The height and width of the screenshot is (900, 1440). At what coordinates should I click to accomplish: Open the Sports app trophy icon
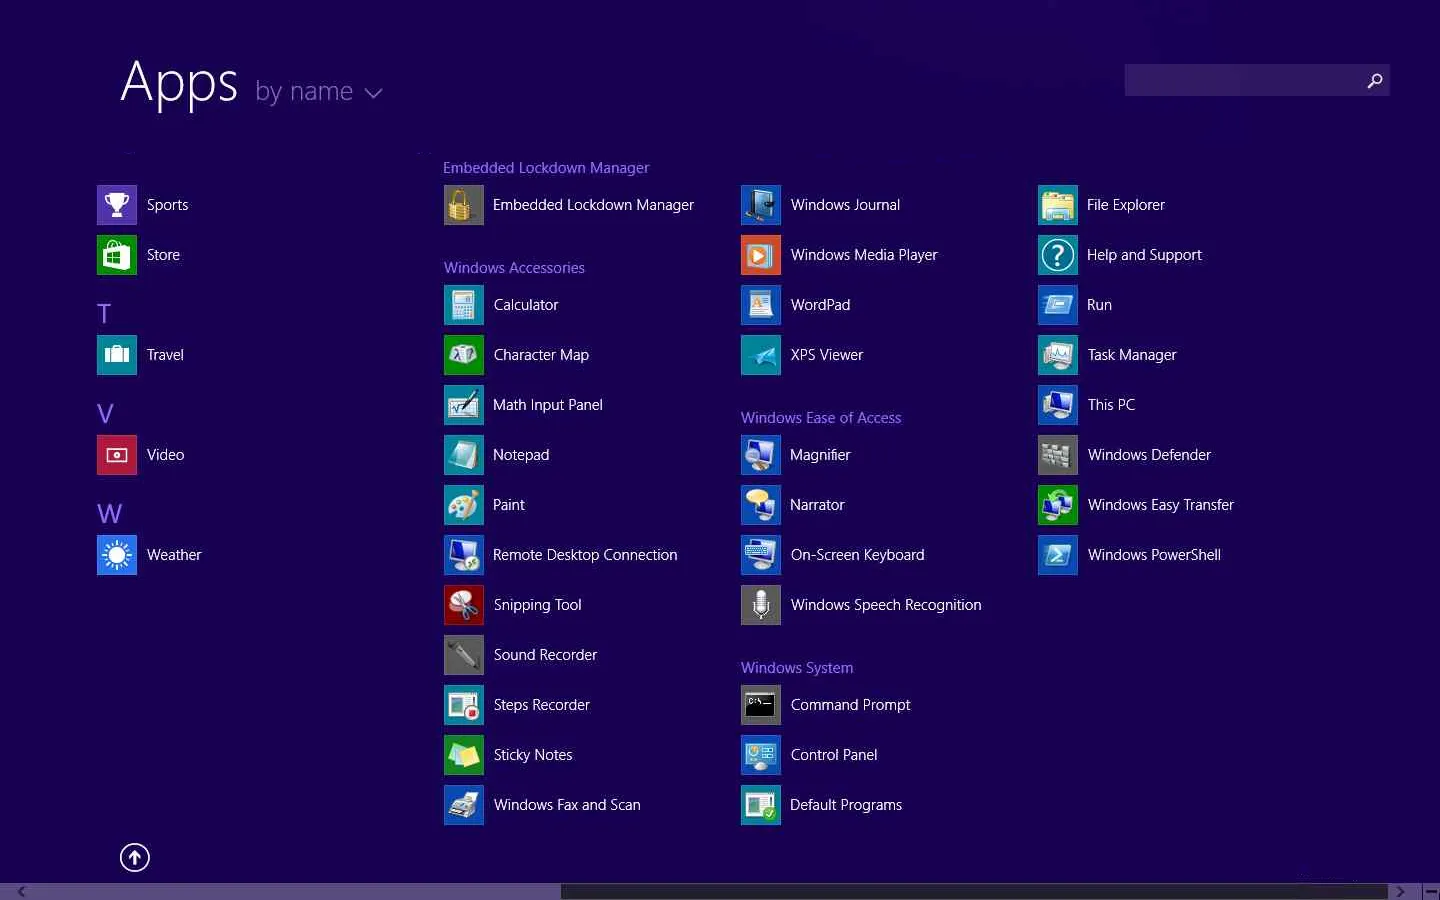[x=117, y=205]
